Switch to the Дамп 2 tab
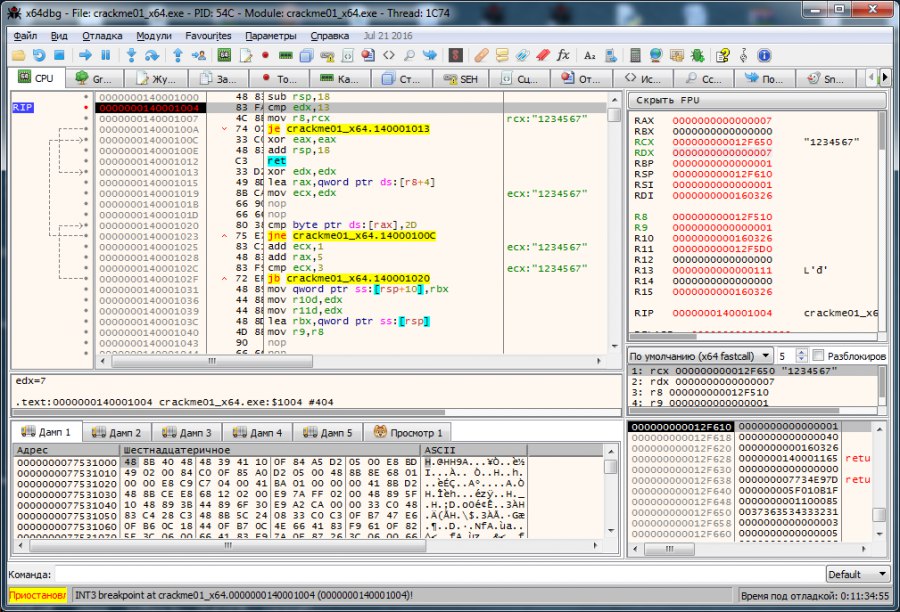Image resolution: width=900 pixels, height=612 pixels. (118, 433)
